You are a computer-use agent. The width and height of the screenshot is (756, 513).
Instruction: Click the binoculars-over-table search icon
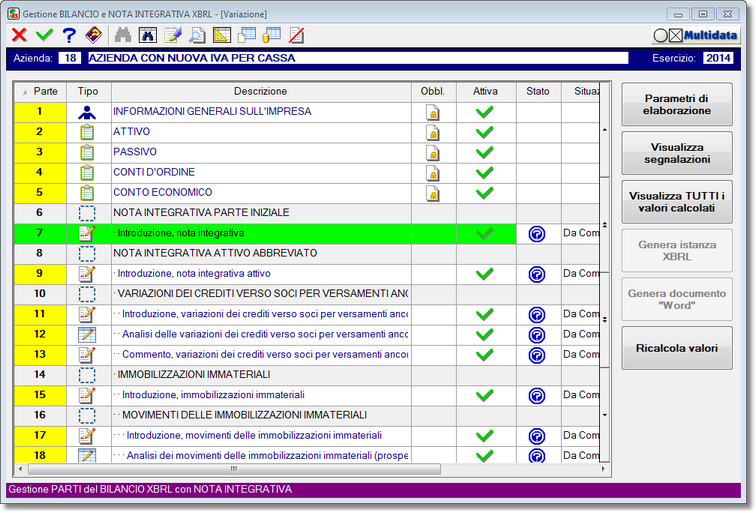pyautogui.click(x=148, y=35)
